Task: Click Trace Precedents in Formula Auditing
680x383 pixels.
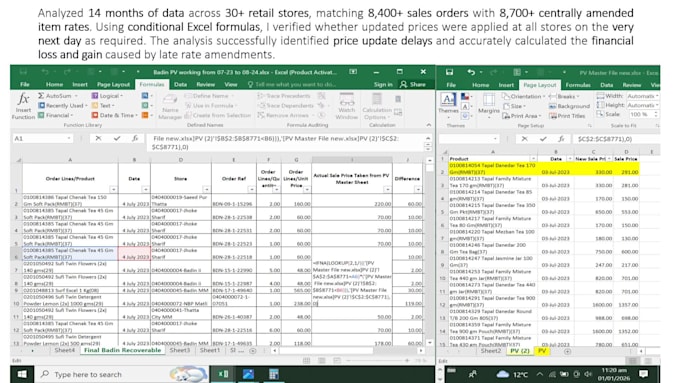Action: coord(284,96)
